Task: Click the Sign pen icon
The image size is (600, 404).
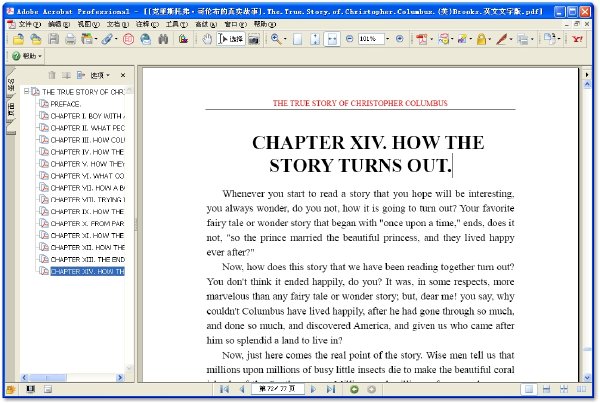Action: [501, 39]
